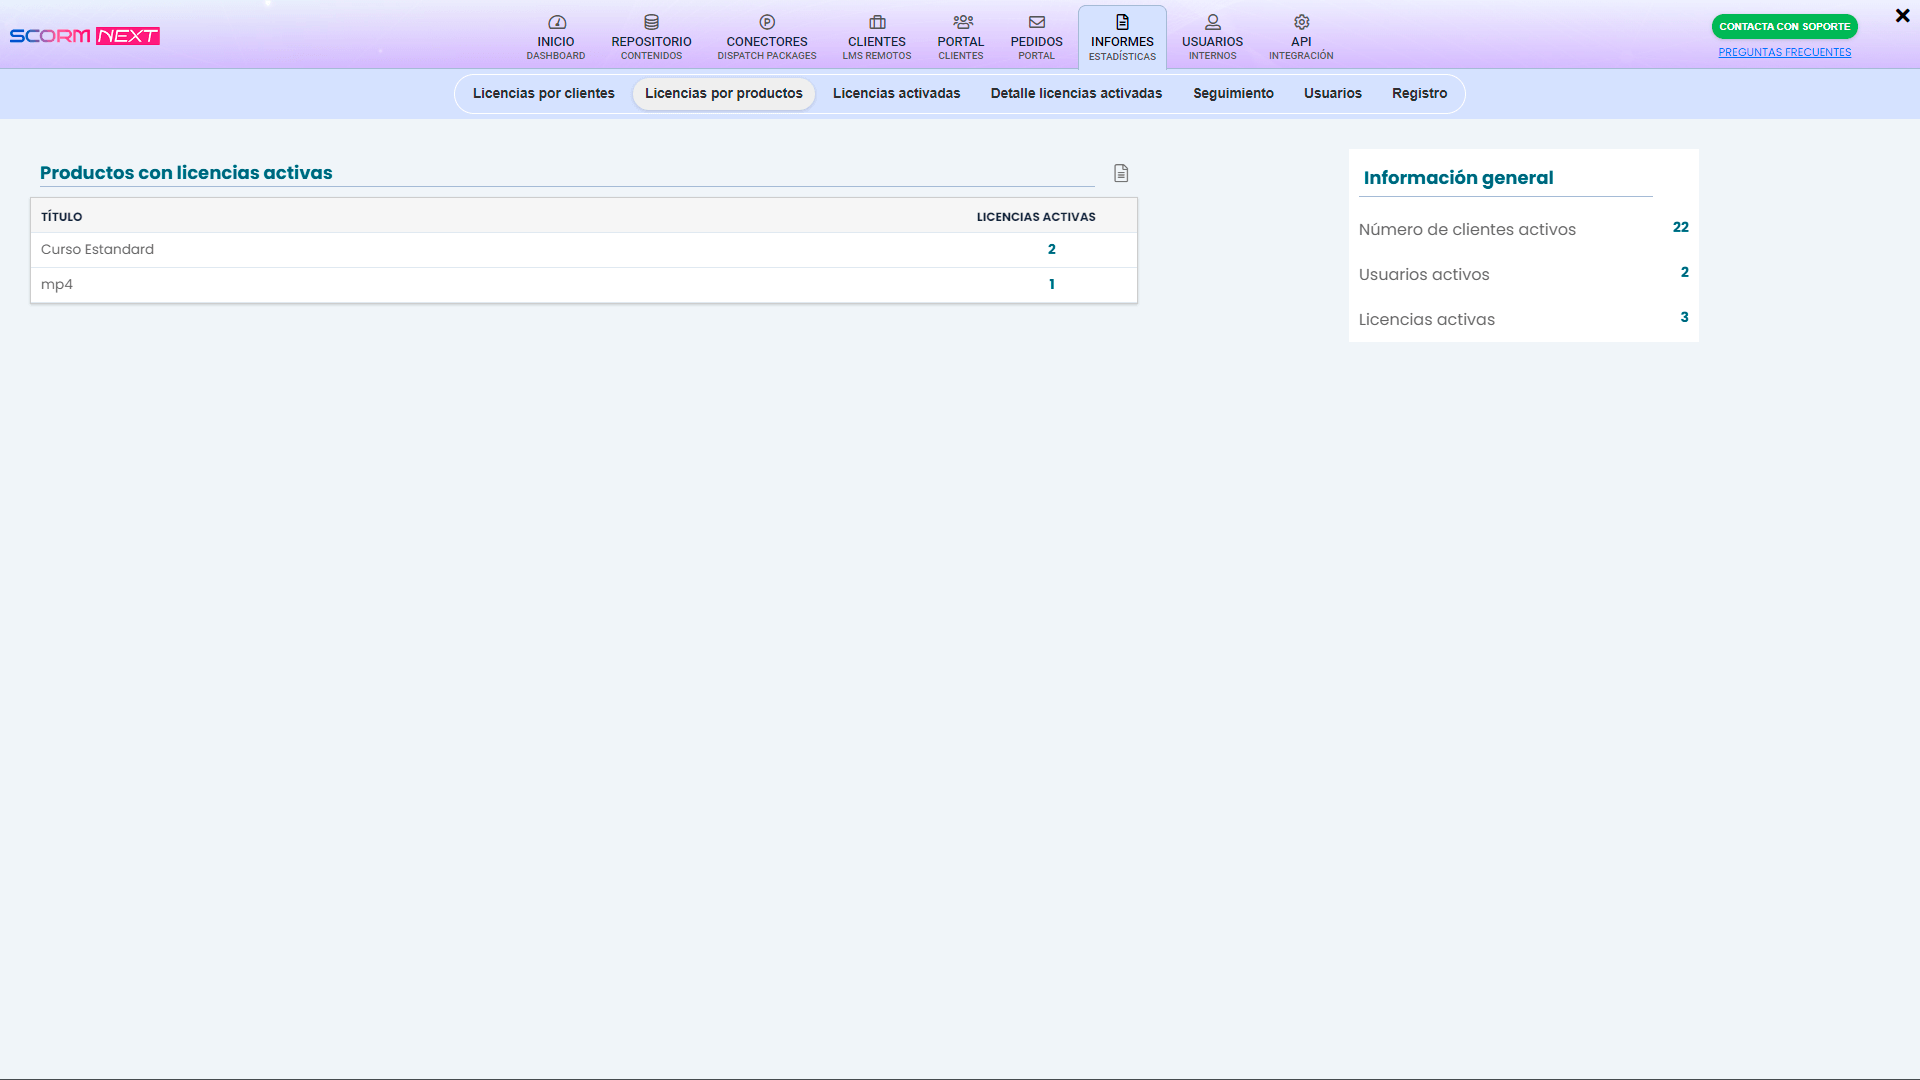Open the Preguntas frecuentes link
1920x1080 pixels.
(1784, 52)
